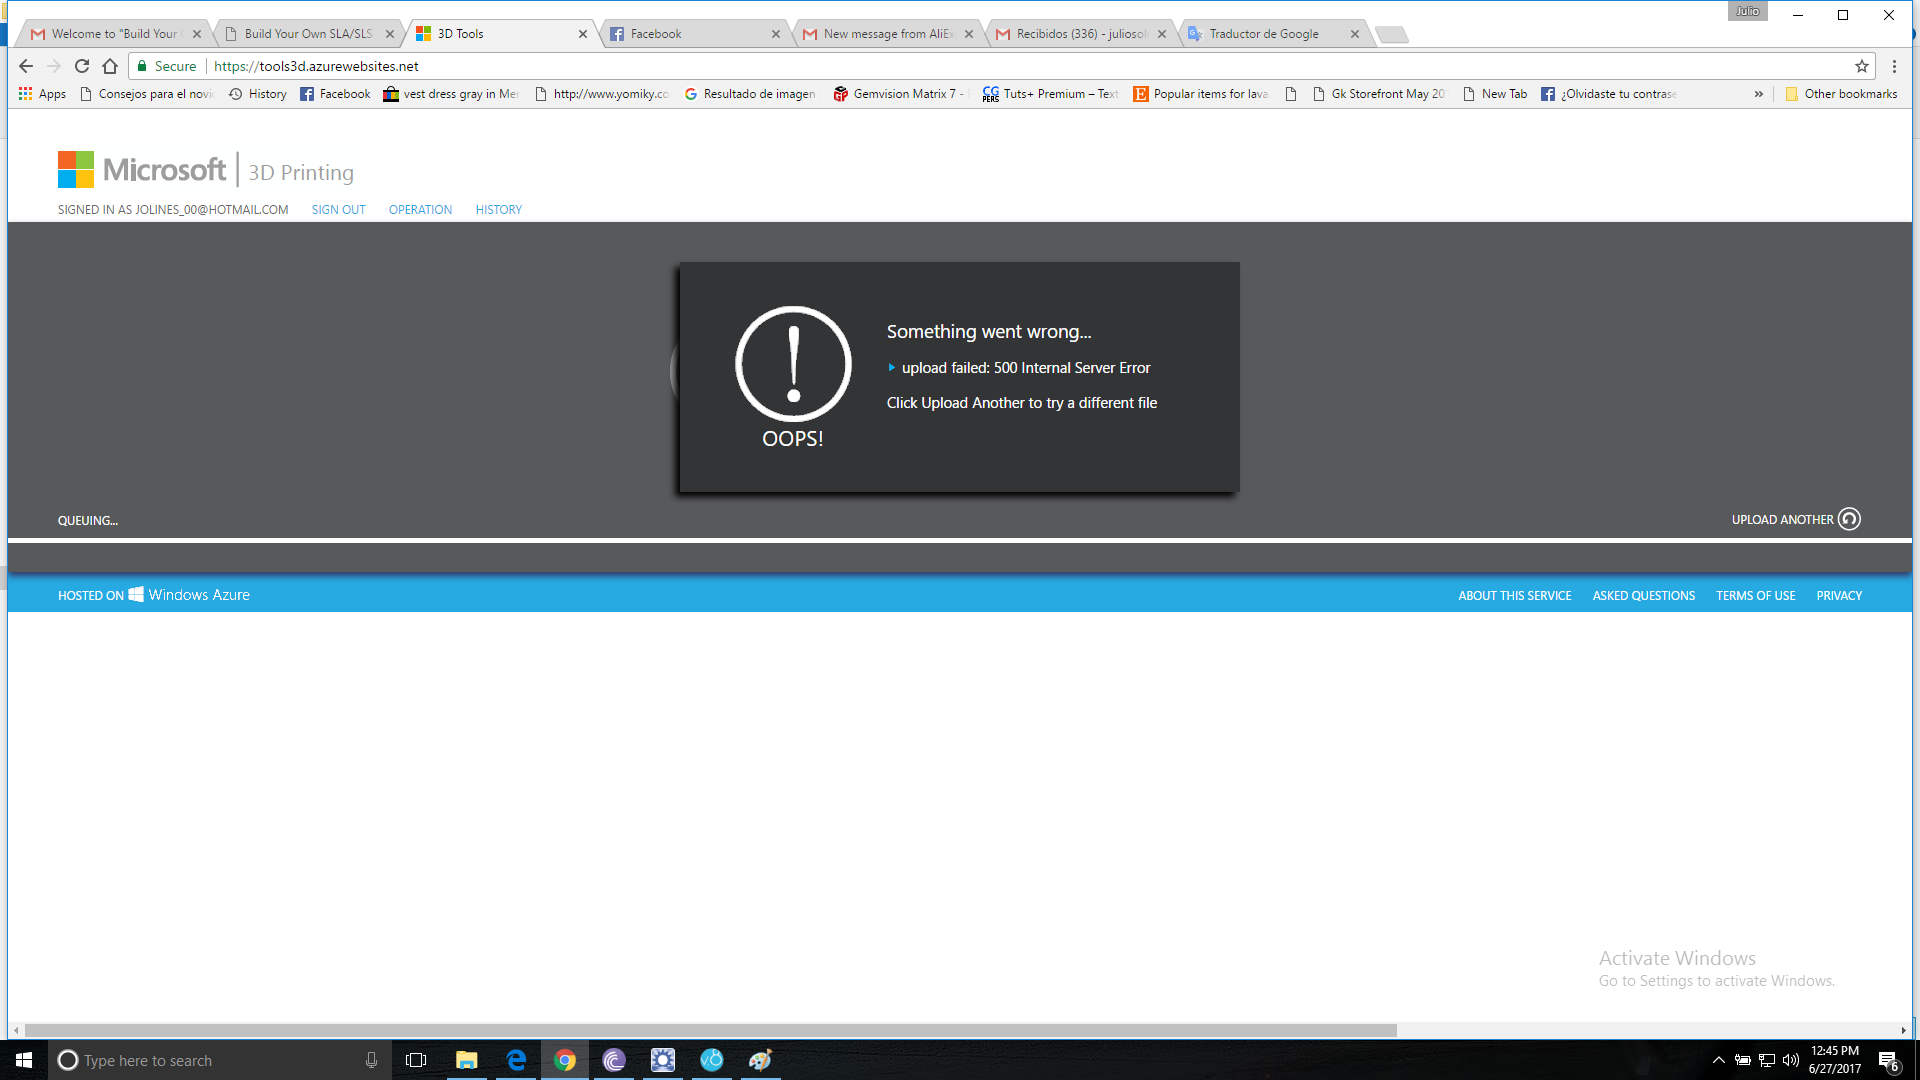Viewport: 1920px width, 1080px height.
Task: Open the TERMS OF USE footer link
Action: (x=1755, y=596)
